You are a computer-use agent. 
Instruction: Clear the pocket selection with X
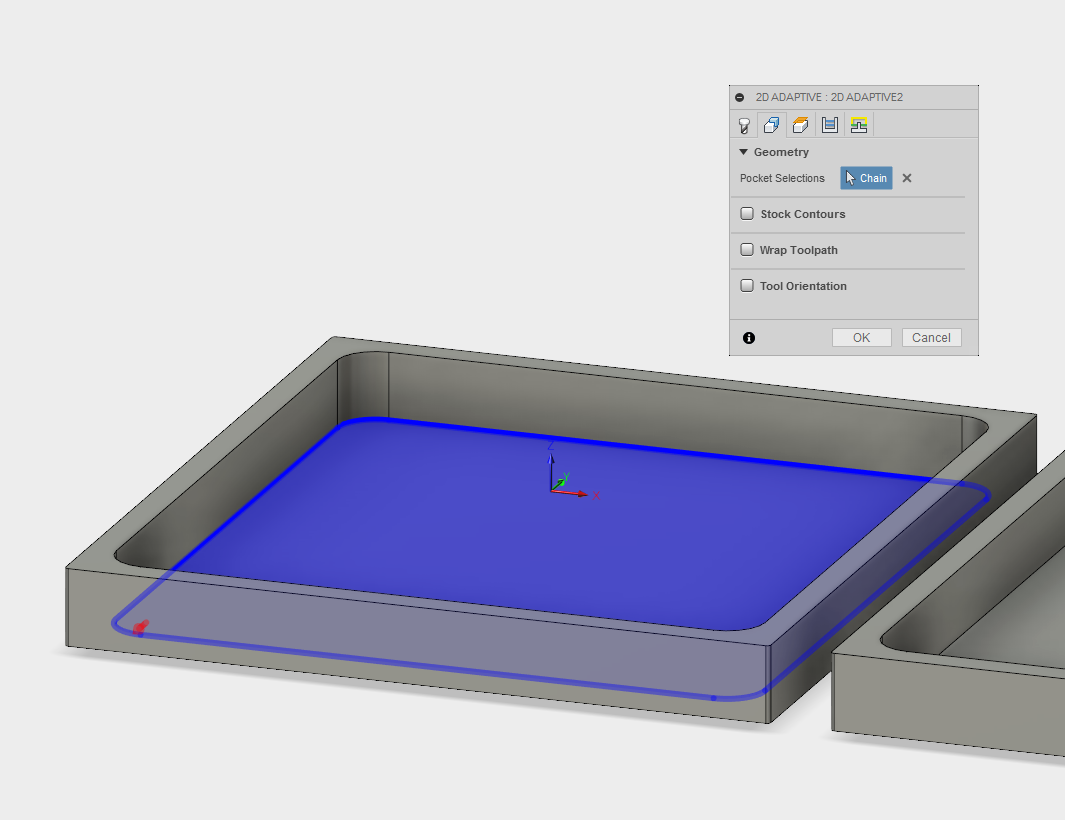[907, 178]
